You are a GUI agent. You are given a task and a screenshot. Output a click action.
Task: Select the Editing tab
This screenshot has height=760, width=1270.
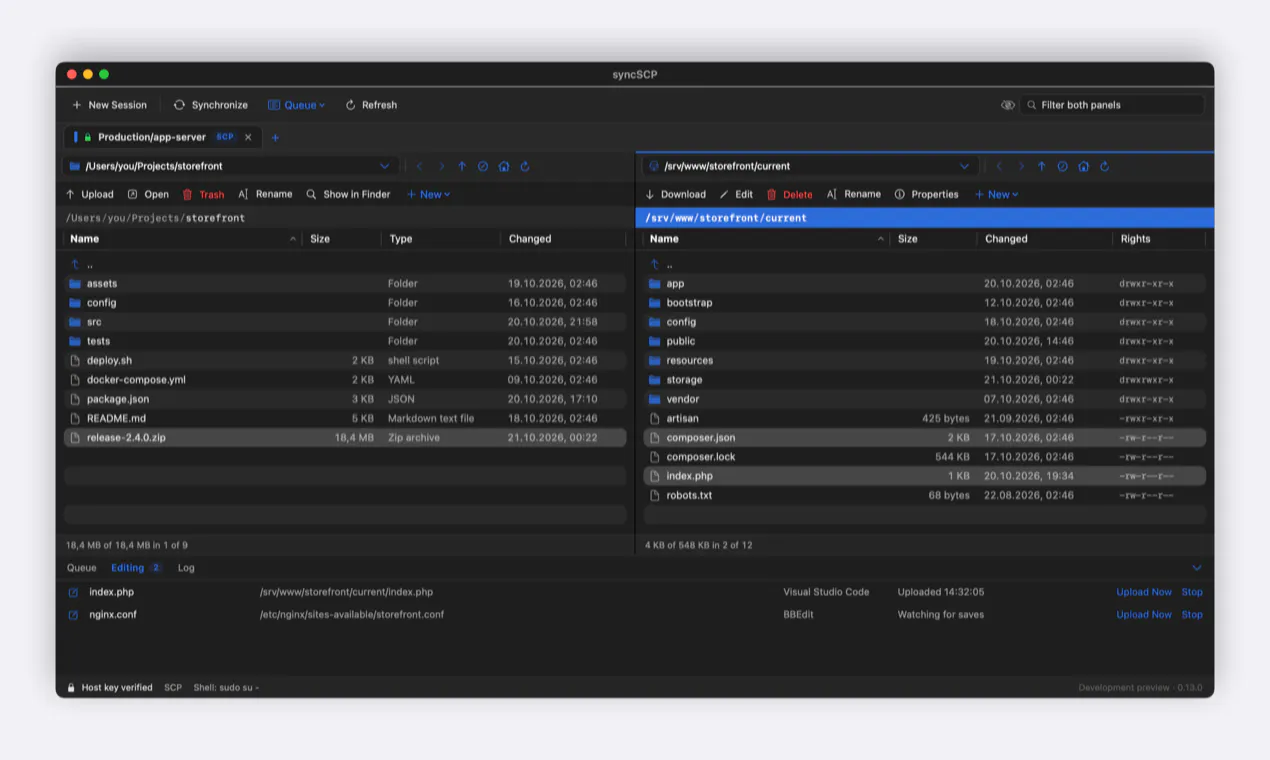pyautogui.click(x=136, y=568)
